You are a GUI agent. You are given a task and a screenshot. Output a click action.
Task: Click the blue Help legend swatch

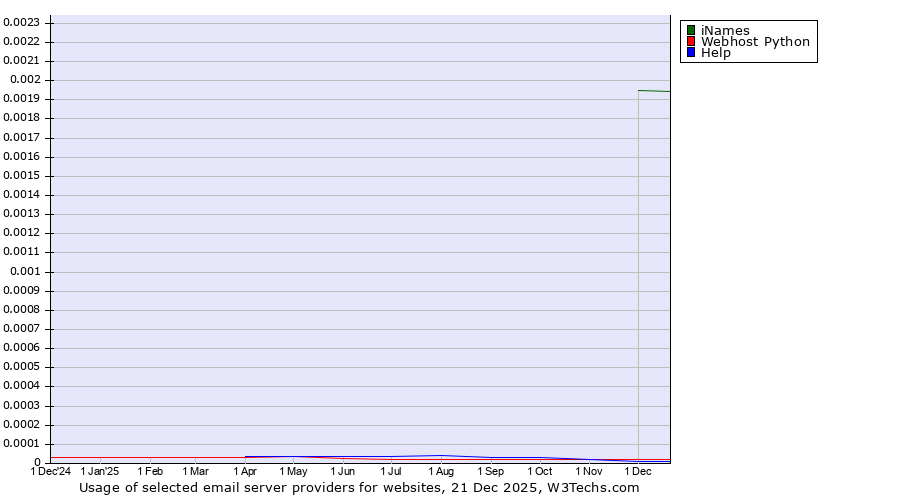(x=691, y=52)
